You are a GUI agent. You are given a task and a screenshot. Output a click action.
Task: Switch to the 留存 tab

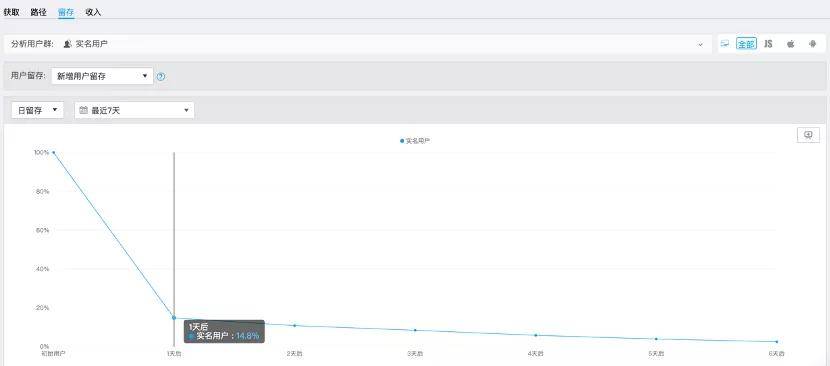[66, 12]
